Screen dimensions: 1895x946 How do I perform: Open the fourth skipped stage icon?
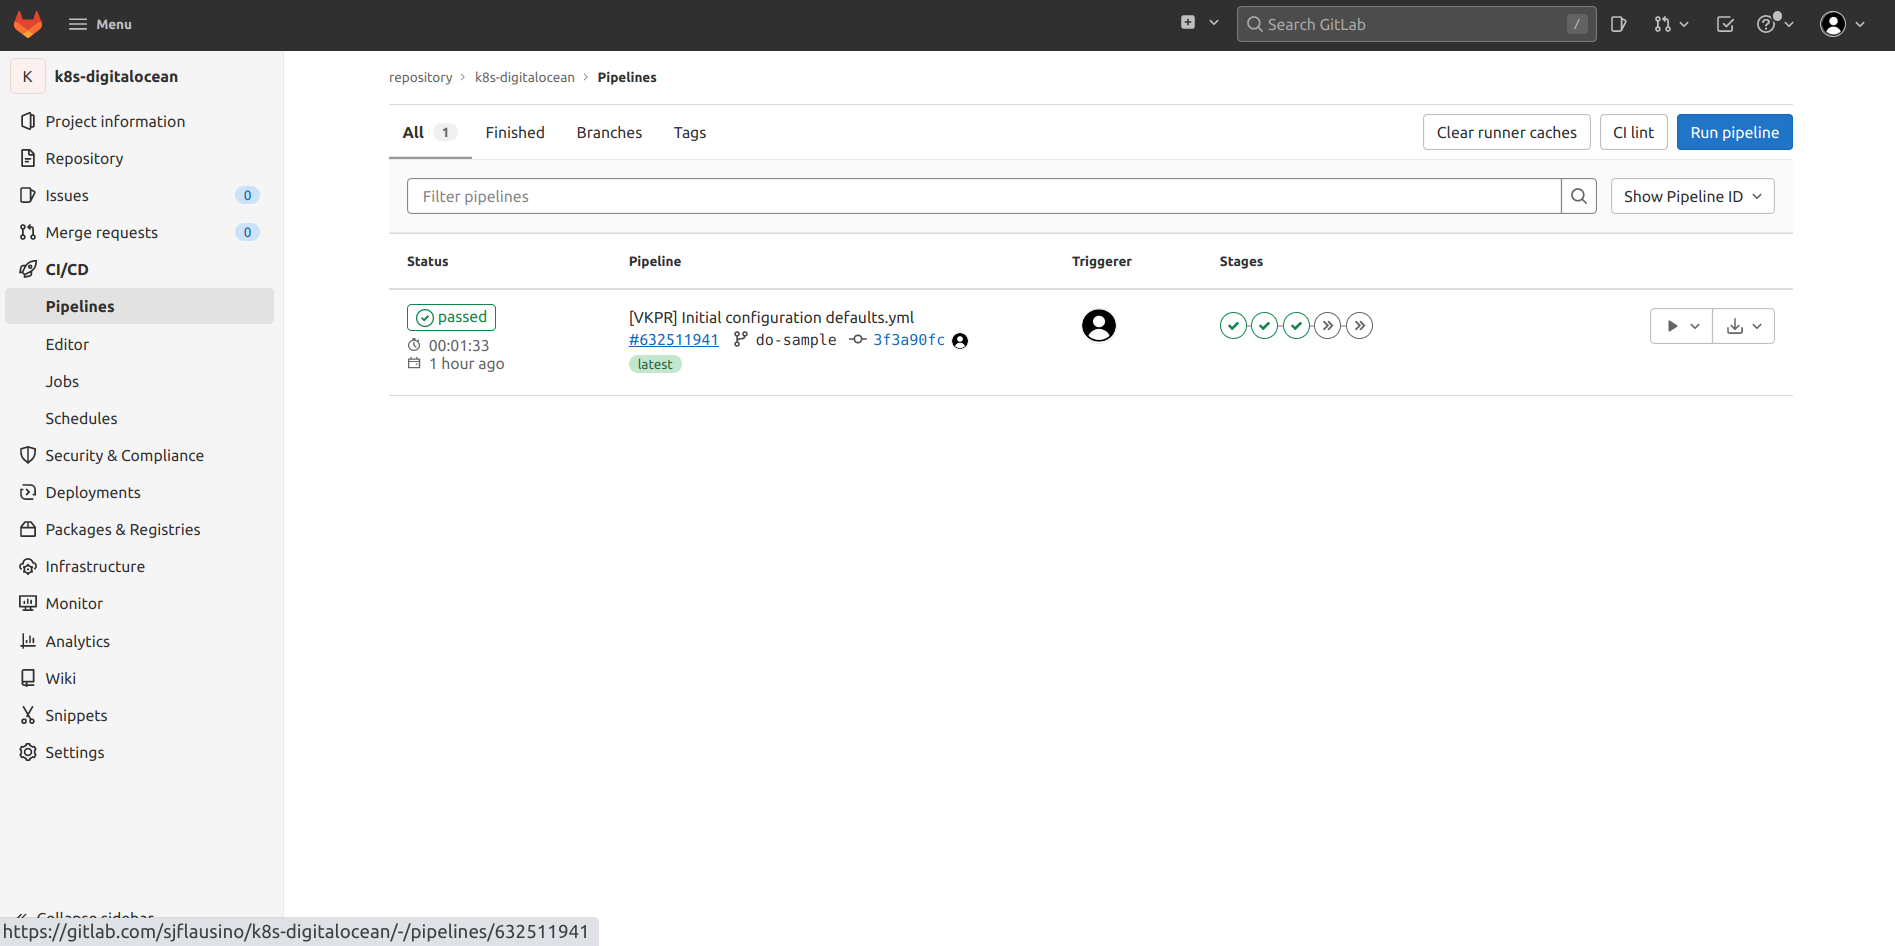tap(1328, 325)
